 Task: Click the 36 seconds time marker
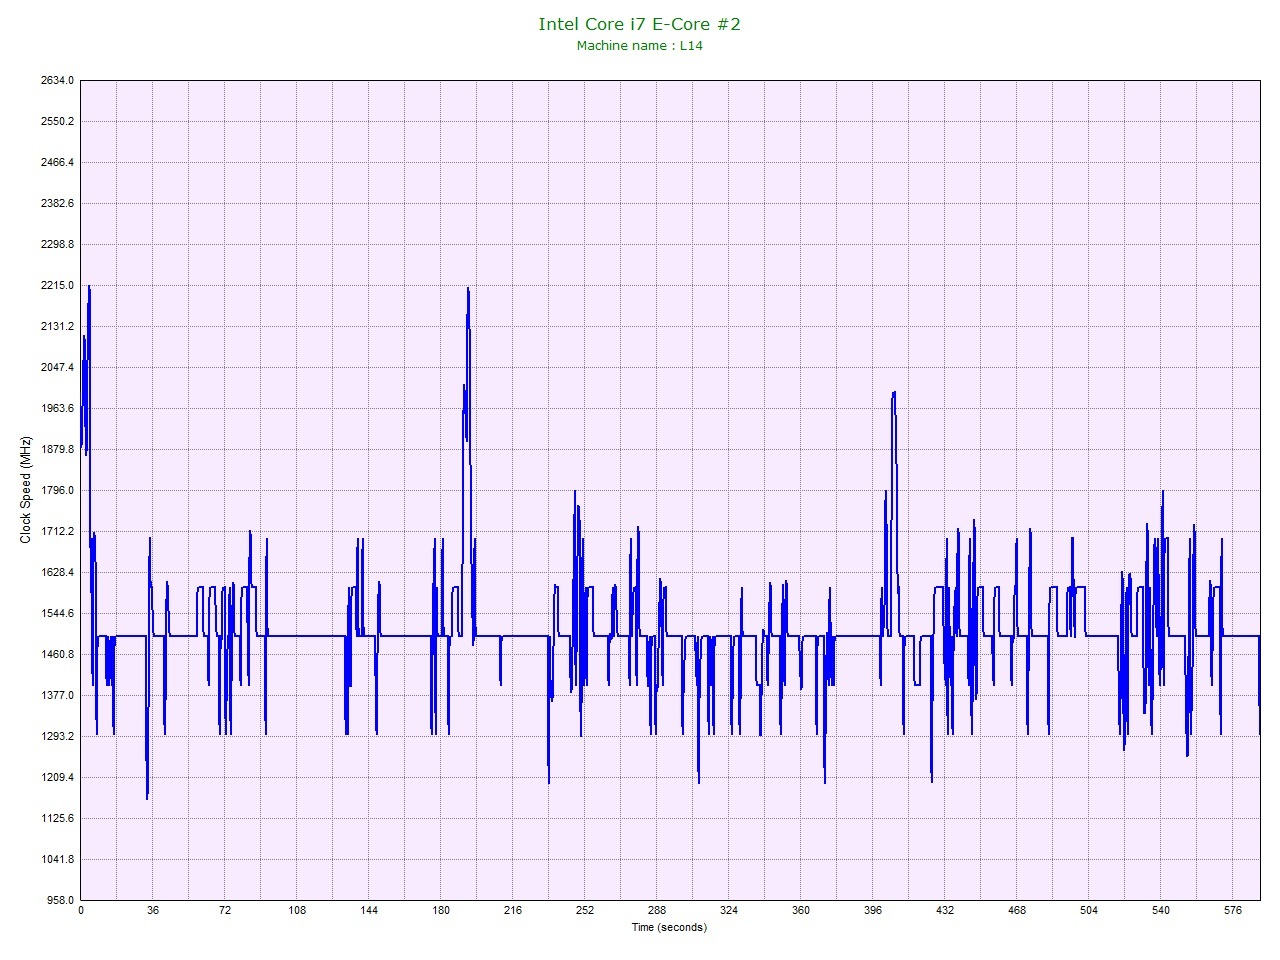coord(152,911)
